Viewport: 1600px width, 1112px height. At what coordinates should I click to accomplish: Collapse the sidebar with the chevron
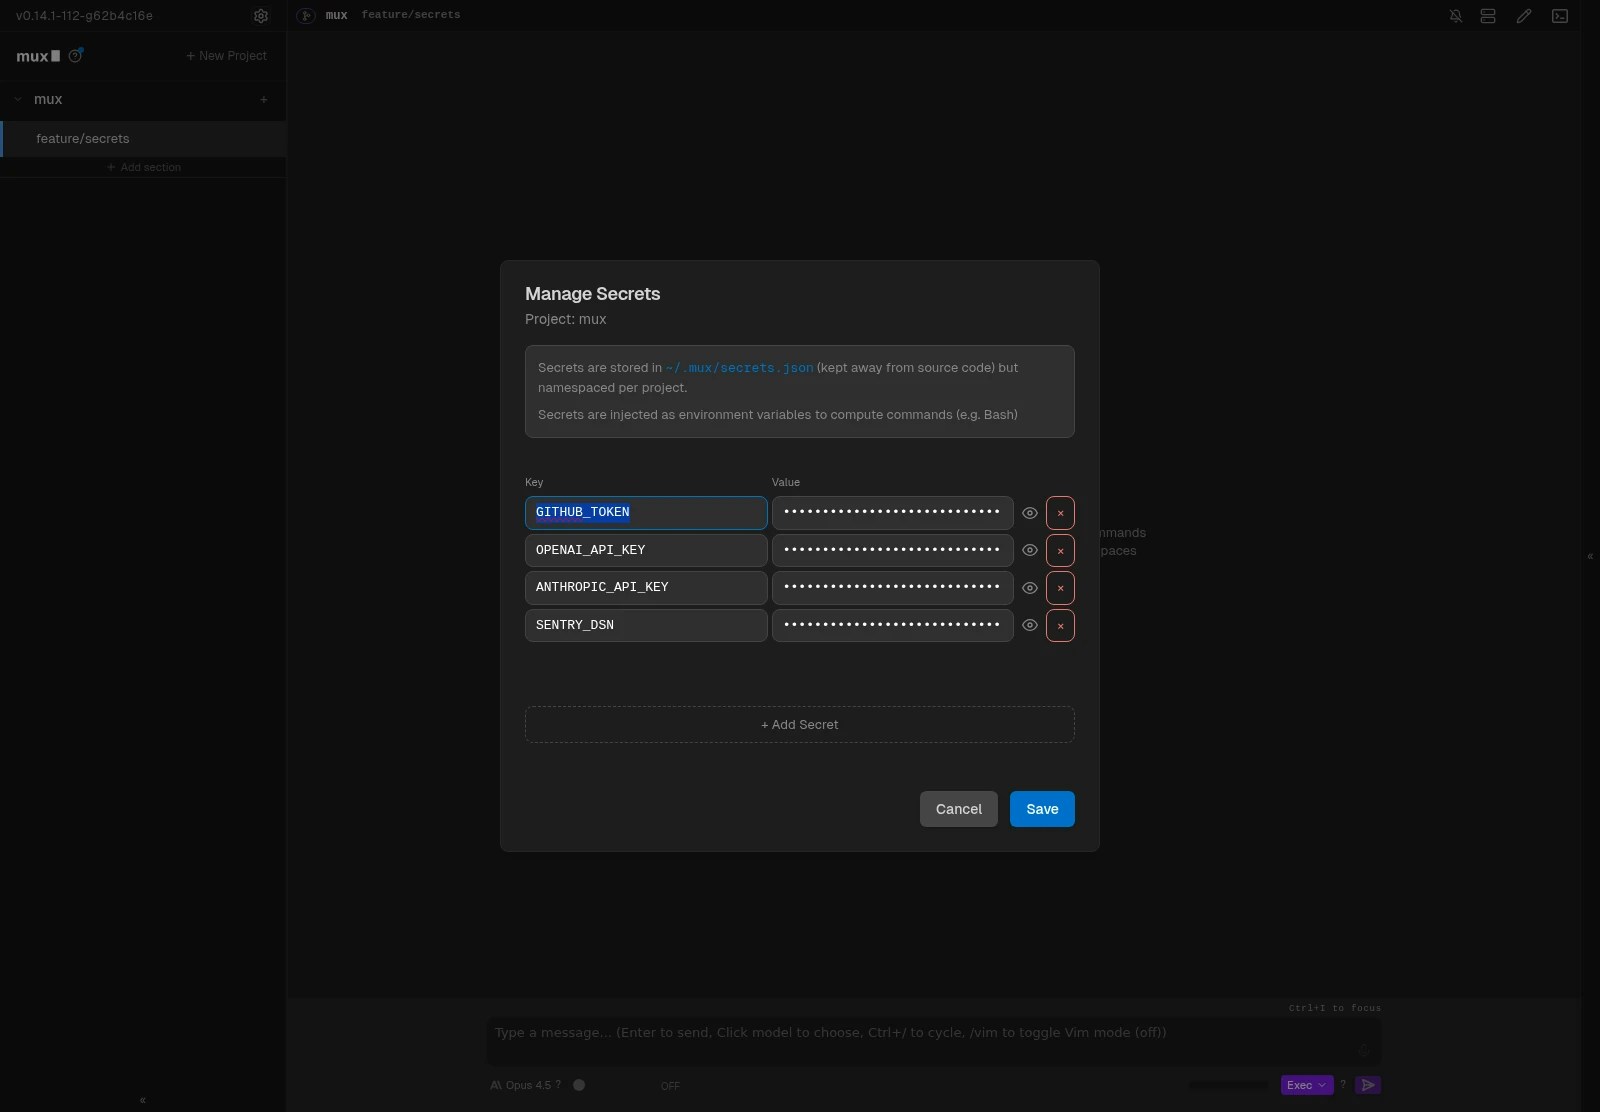tap(141, 1101)
